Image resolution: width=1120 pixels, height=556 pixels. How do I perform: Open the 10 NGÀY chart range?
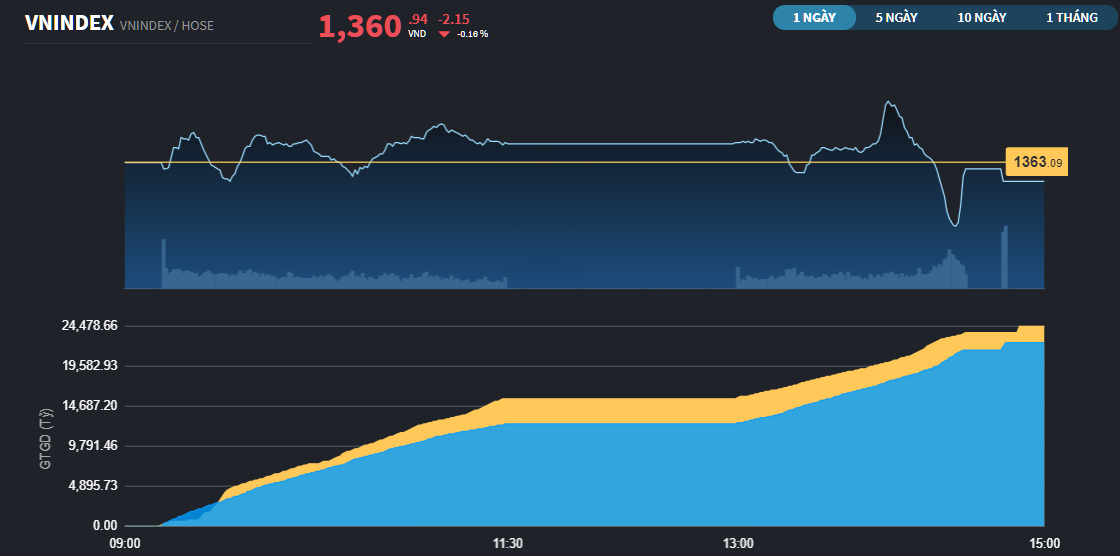981,18
